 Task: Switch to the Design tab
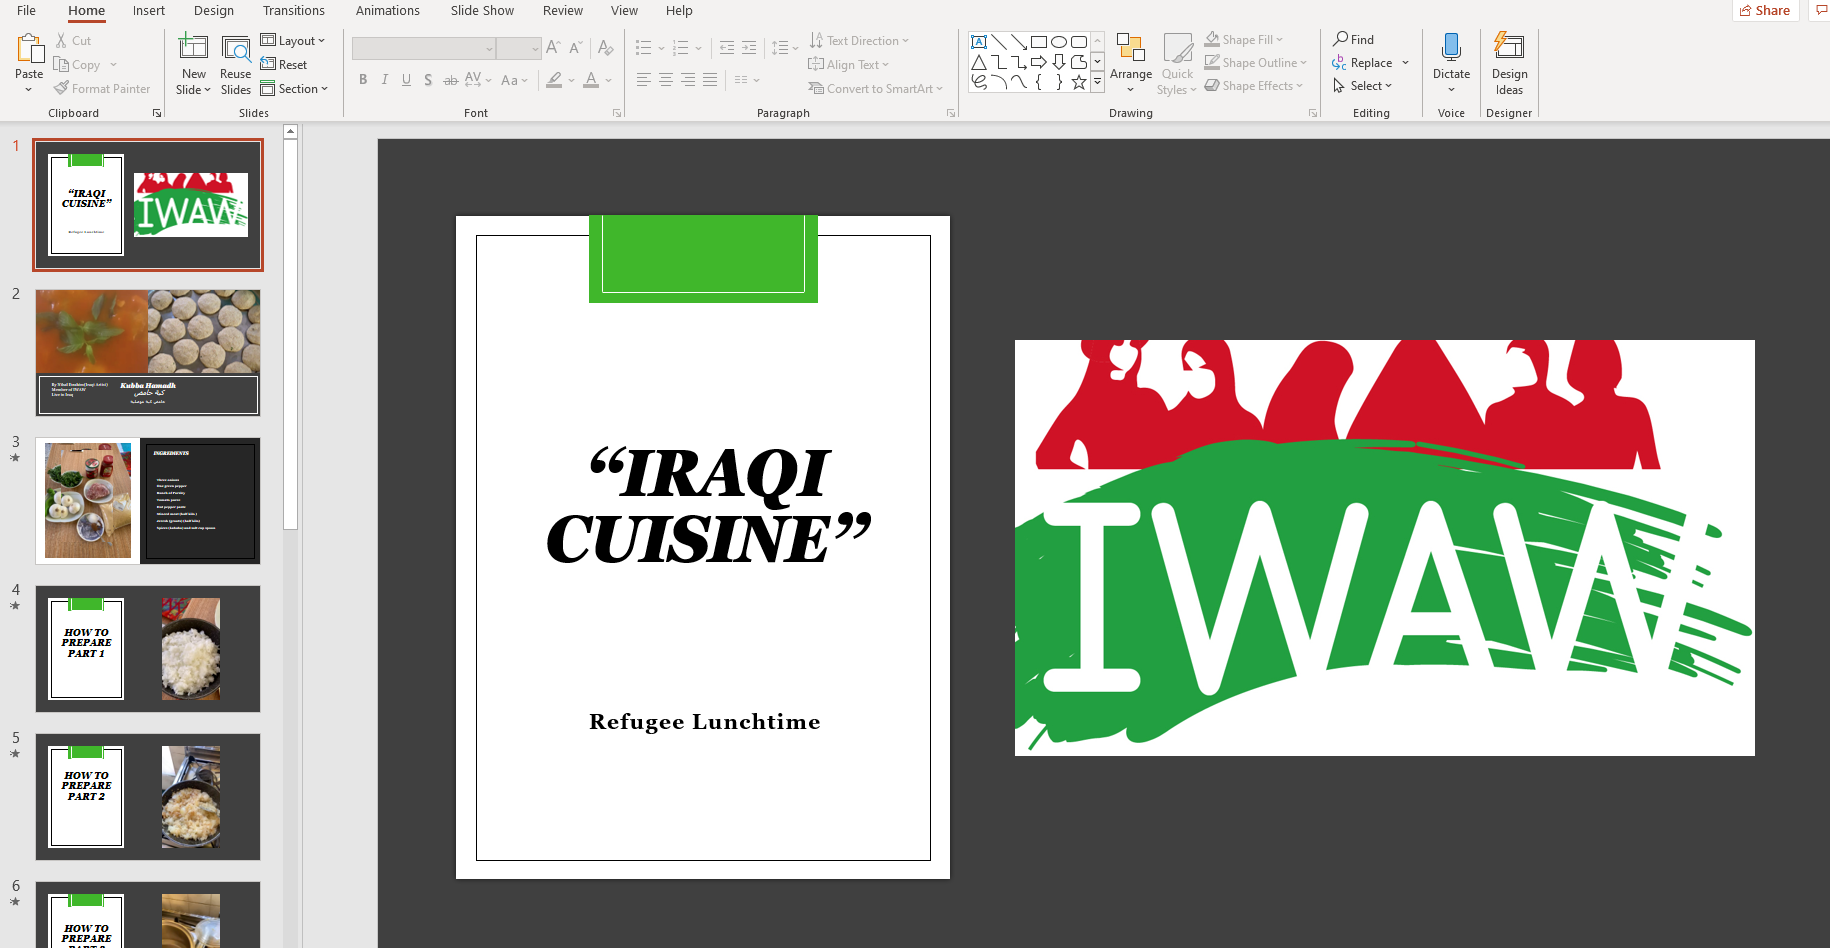214,11
